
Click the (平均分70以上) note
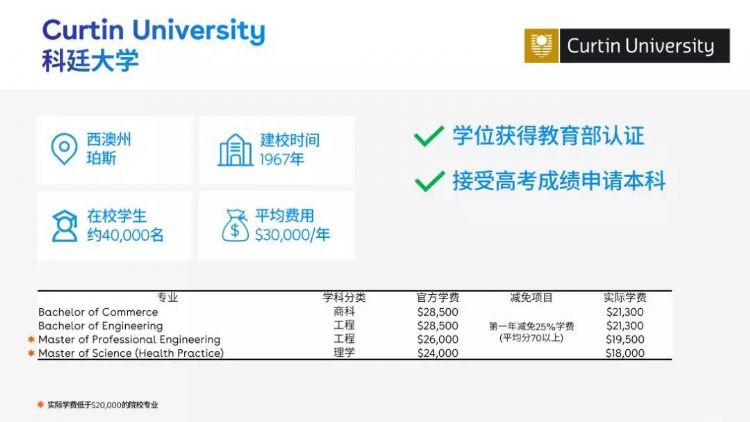point(531,338)
